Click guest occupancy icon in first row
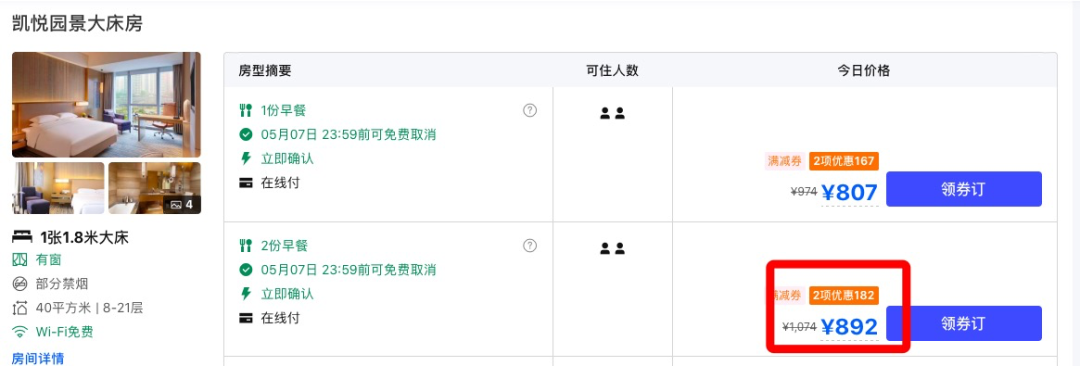This screenshot has width=1080, height=366. pyautogui.click(x=612, y=114)
